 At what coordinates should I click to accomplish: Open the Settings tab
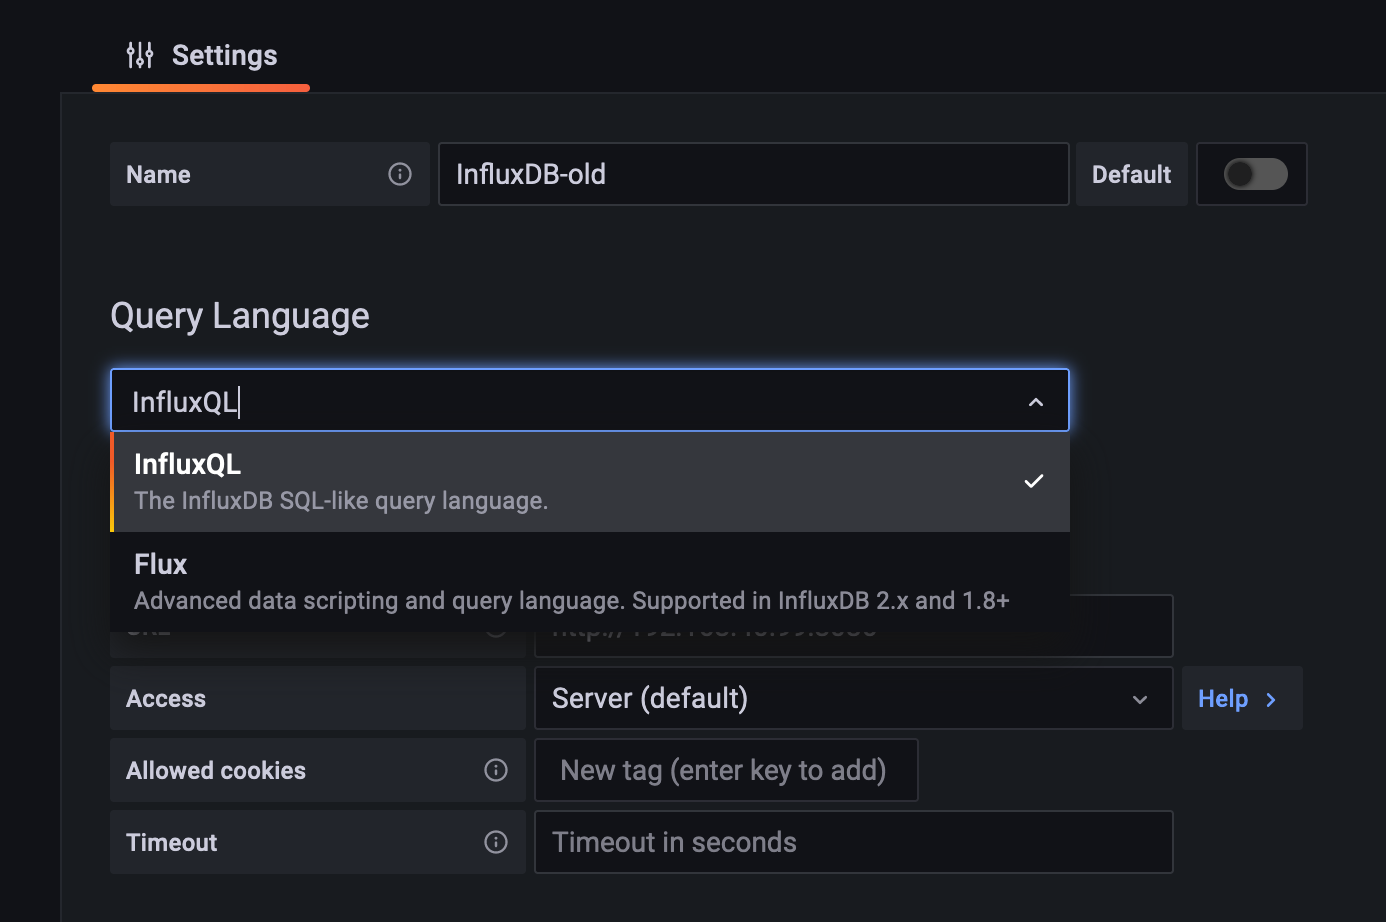201,56
